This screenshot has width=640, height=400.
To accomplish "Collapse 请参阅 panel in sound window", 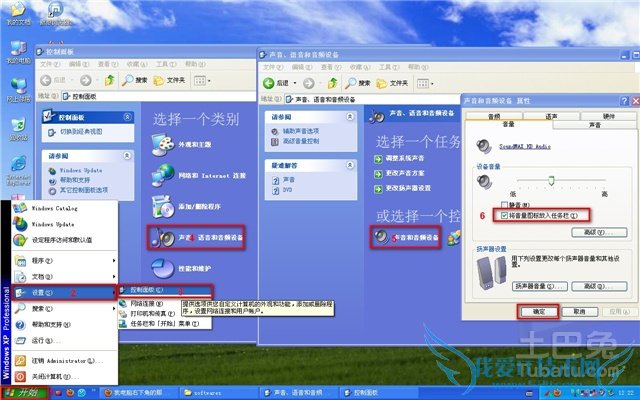I will click(350, 117).
